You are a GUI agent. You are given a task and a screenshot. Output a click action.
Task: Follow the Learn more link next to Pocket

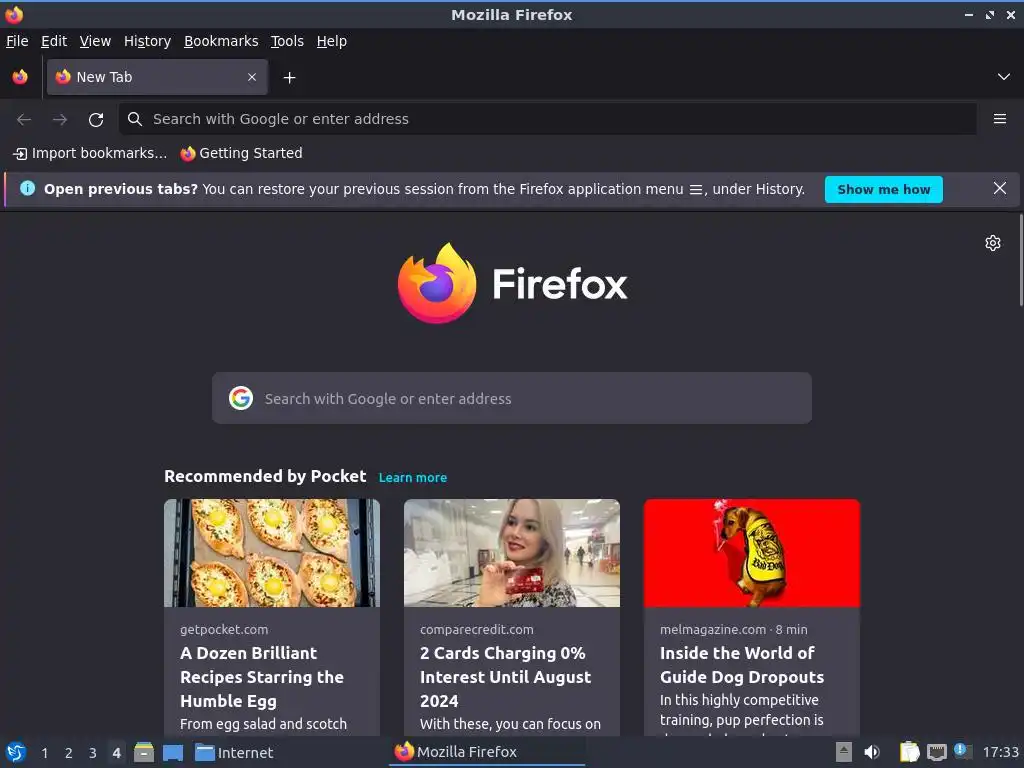point(413,477)
